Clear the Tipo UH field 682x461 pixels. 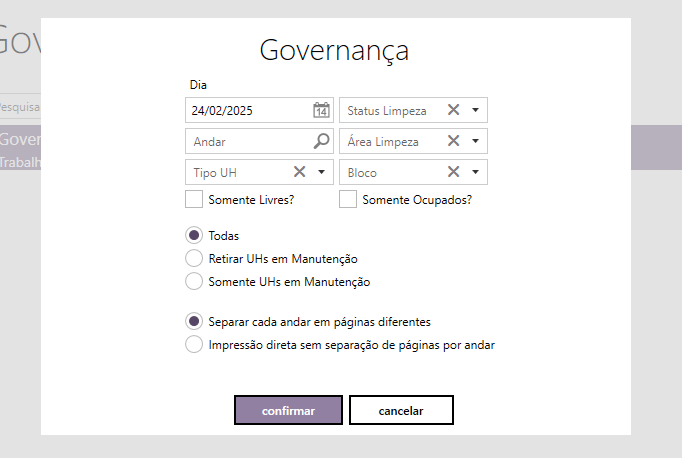(x=299, y=172)
